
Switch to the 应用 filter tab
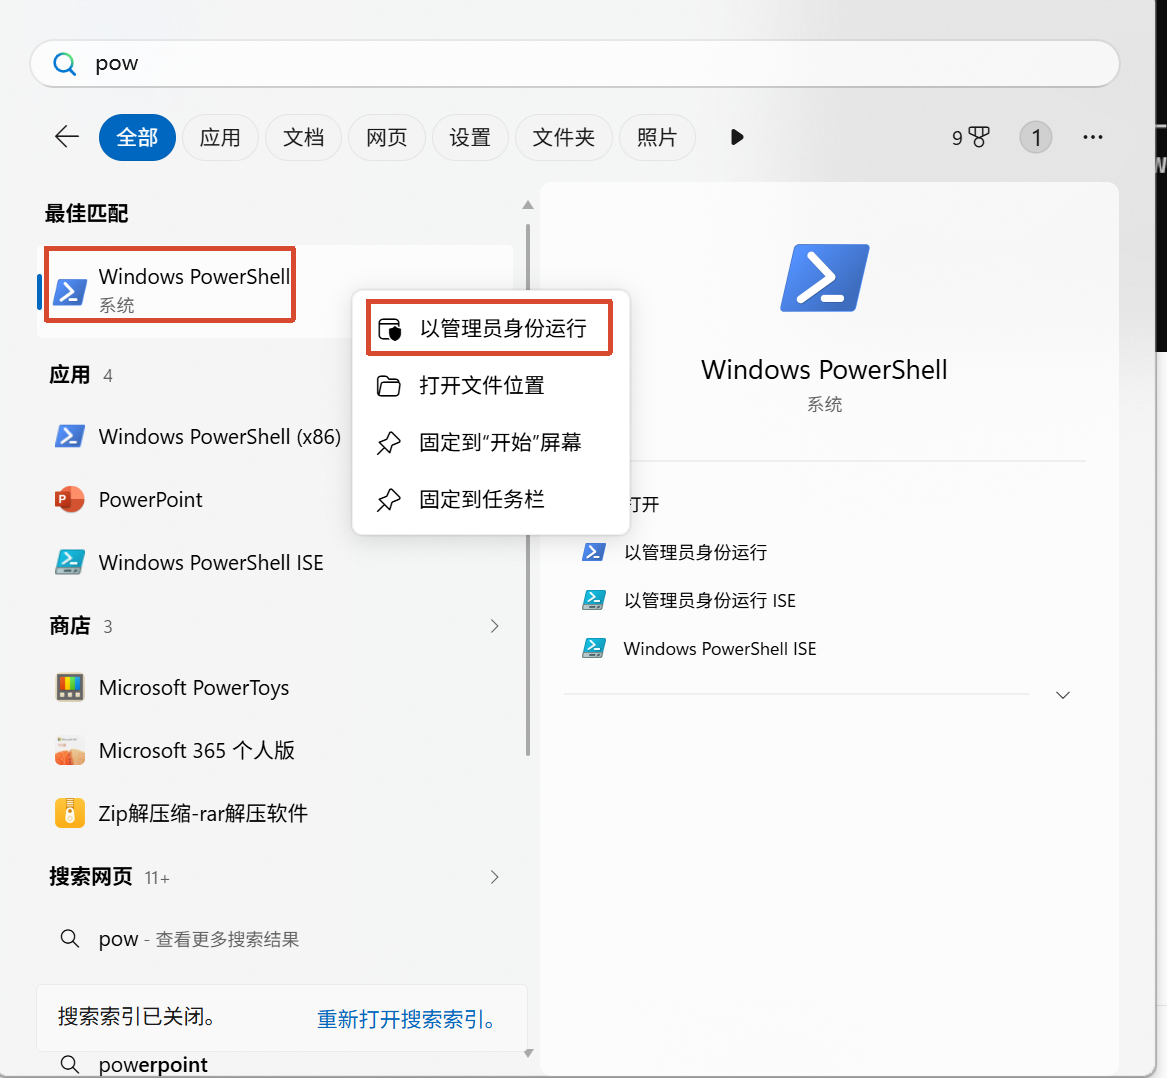220,137
